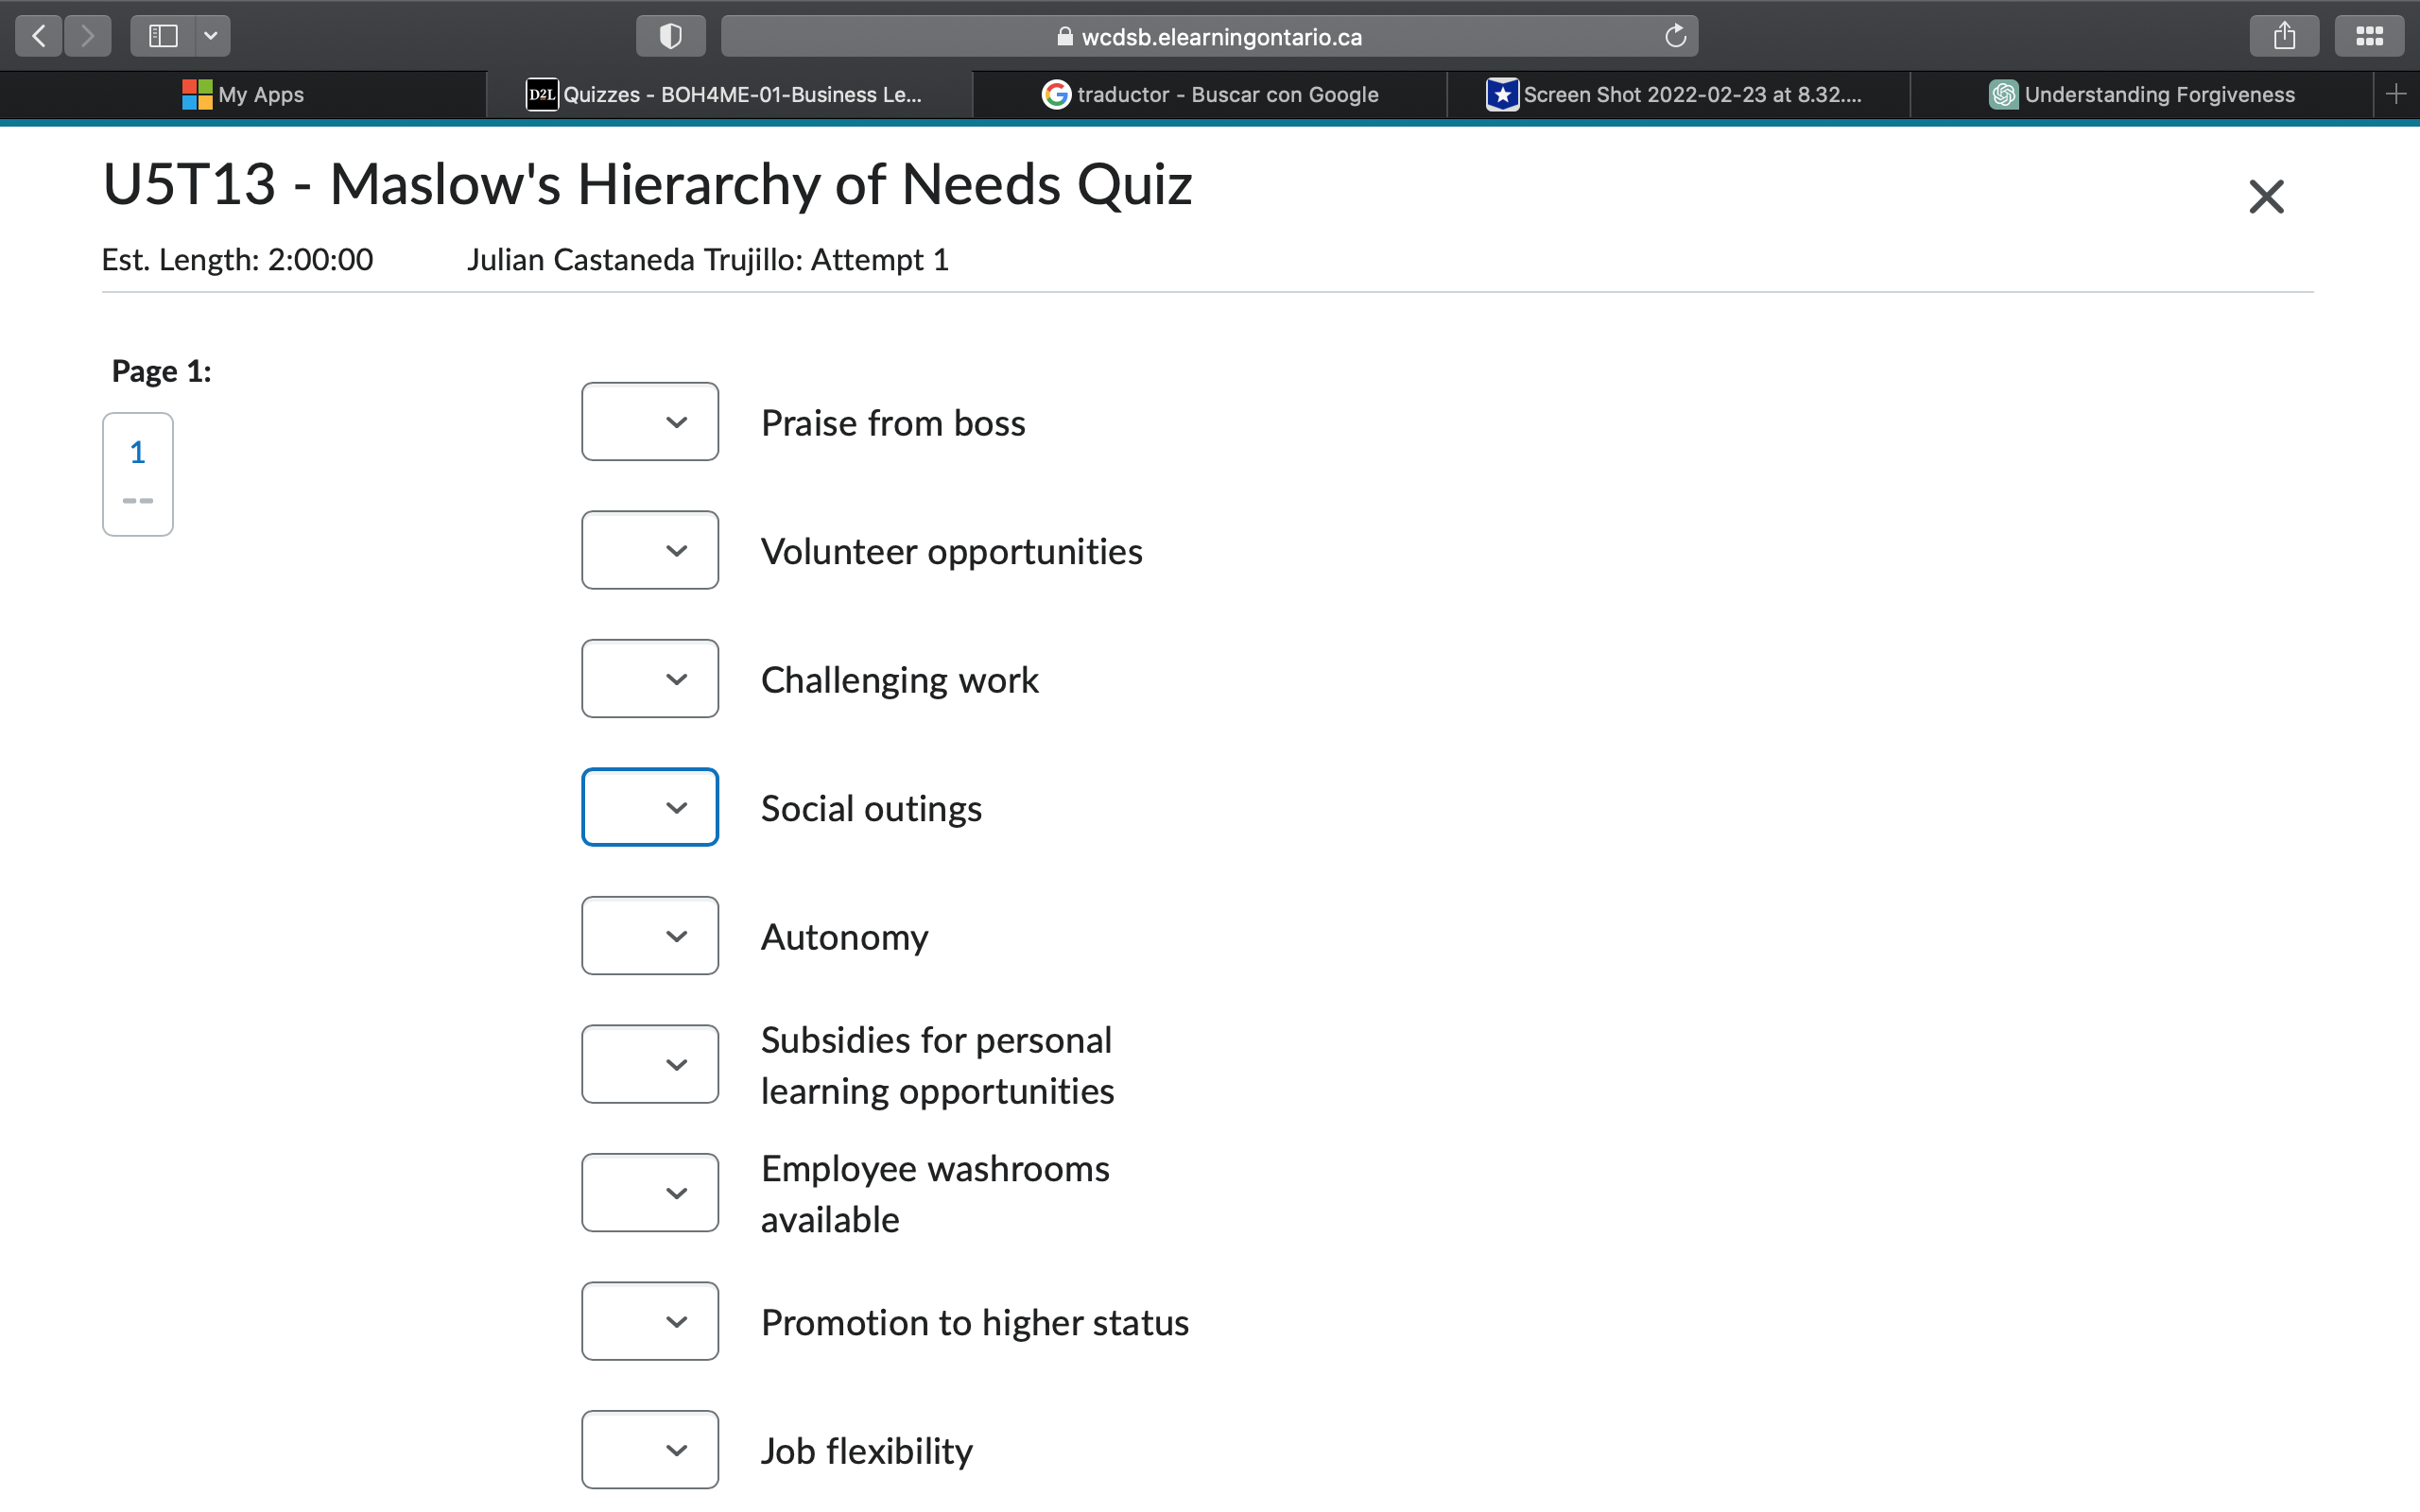The height and width of the screenshot is (1512, 2420).
Task: Reload the current quiz page
Action: (x=1675, y=35)
